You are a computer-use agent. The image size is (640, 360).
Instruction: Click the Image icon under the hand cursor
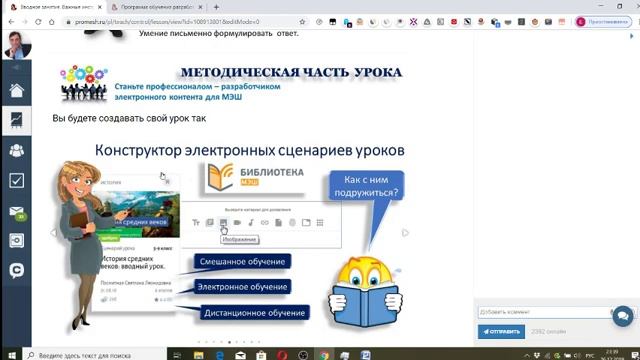point(223,222)
